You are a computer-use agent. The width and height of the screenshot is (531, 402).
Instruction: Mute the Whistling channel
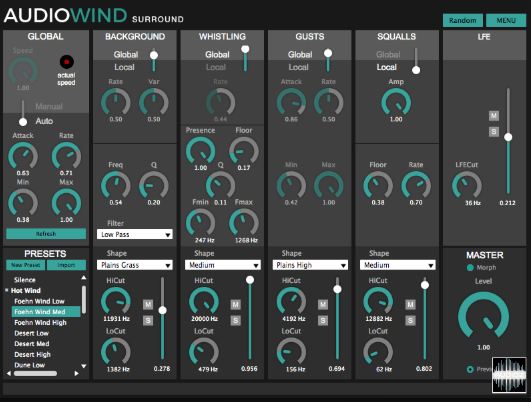click(236, 304)
